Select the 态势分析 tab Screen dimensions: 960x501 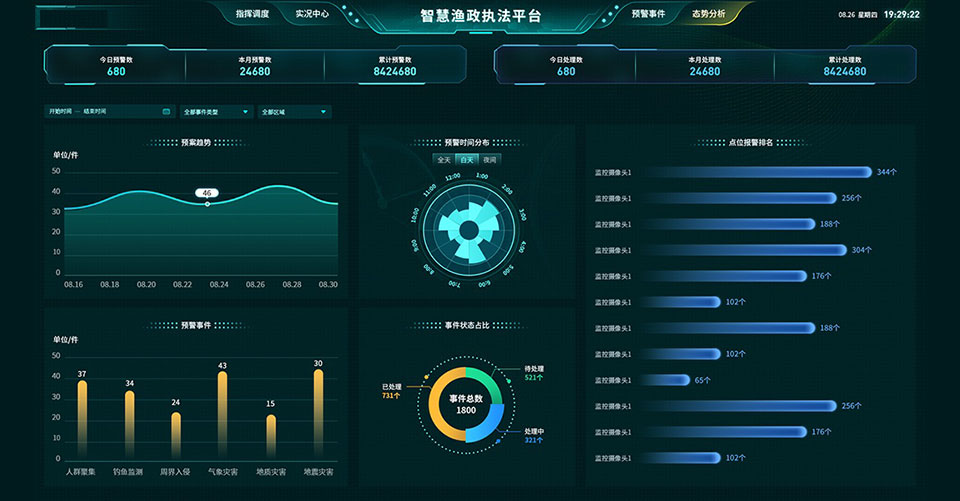click(708, 15)
